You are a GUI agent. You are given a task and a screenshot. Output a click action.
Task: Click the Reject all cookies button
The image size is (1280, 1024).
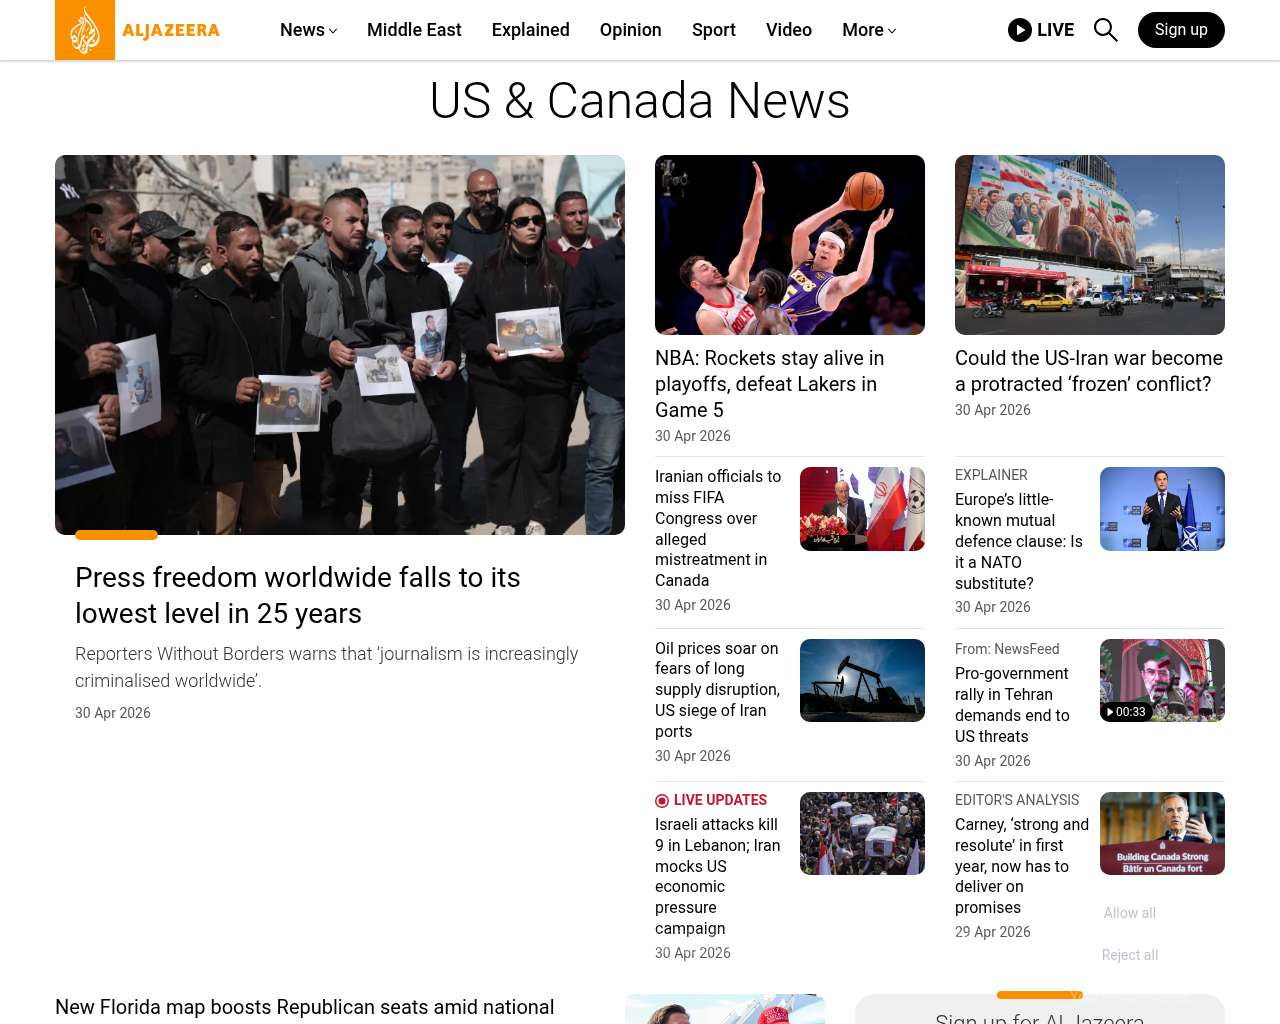(1129, 955)
